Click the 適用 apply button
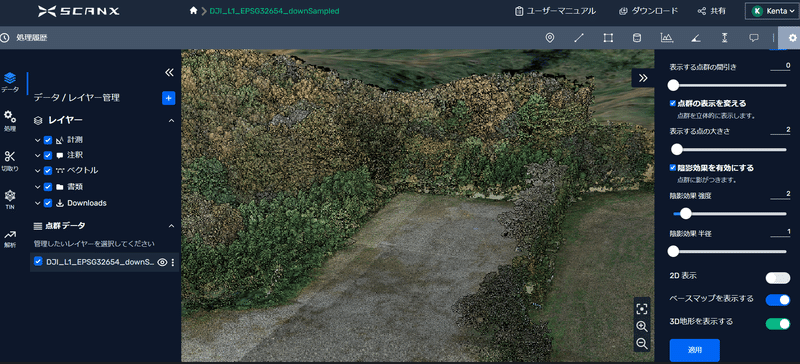Screen dimensions: 800x364 point(694,350)
